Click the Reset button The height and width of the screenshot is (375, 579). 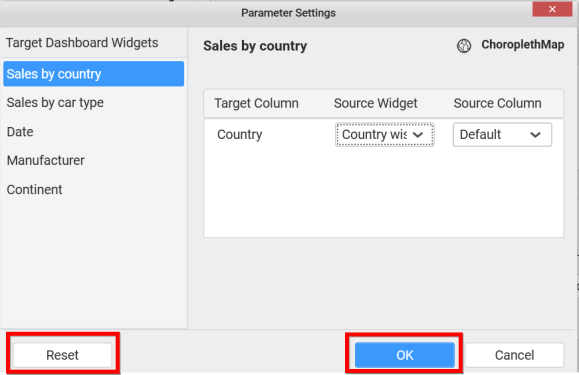[62, 355]
